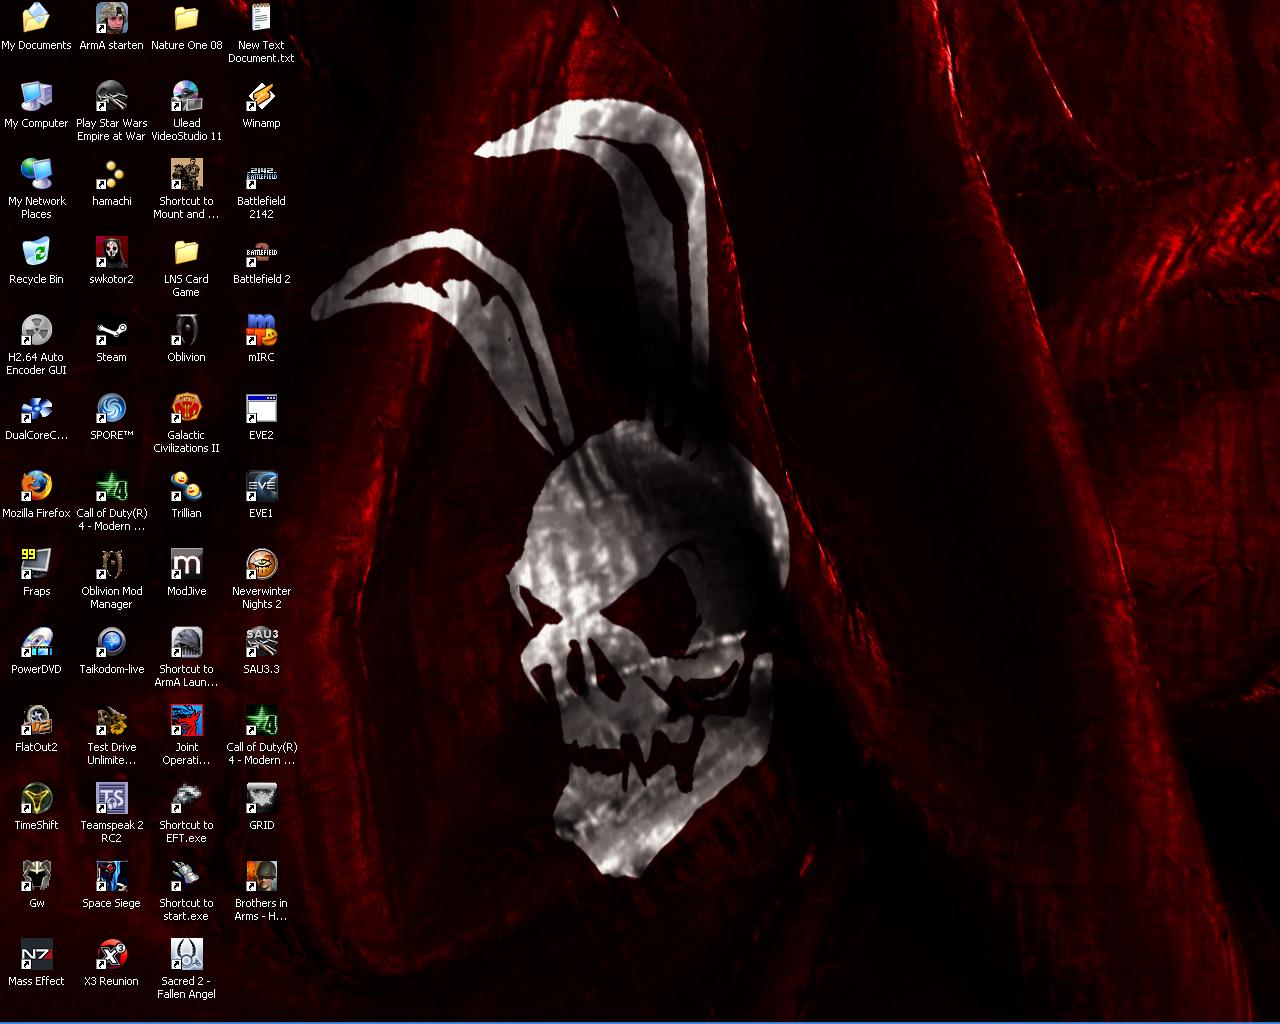Select the Trillian messenger icon
This screenshot has height=1024, width=1280.
pyautogui.click(x=186, y=487)
